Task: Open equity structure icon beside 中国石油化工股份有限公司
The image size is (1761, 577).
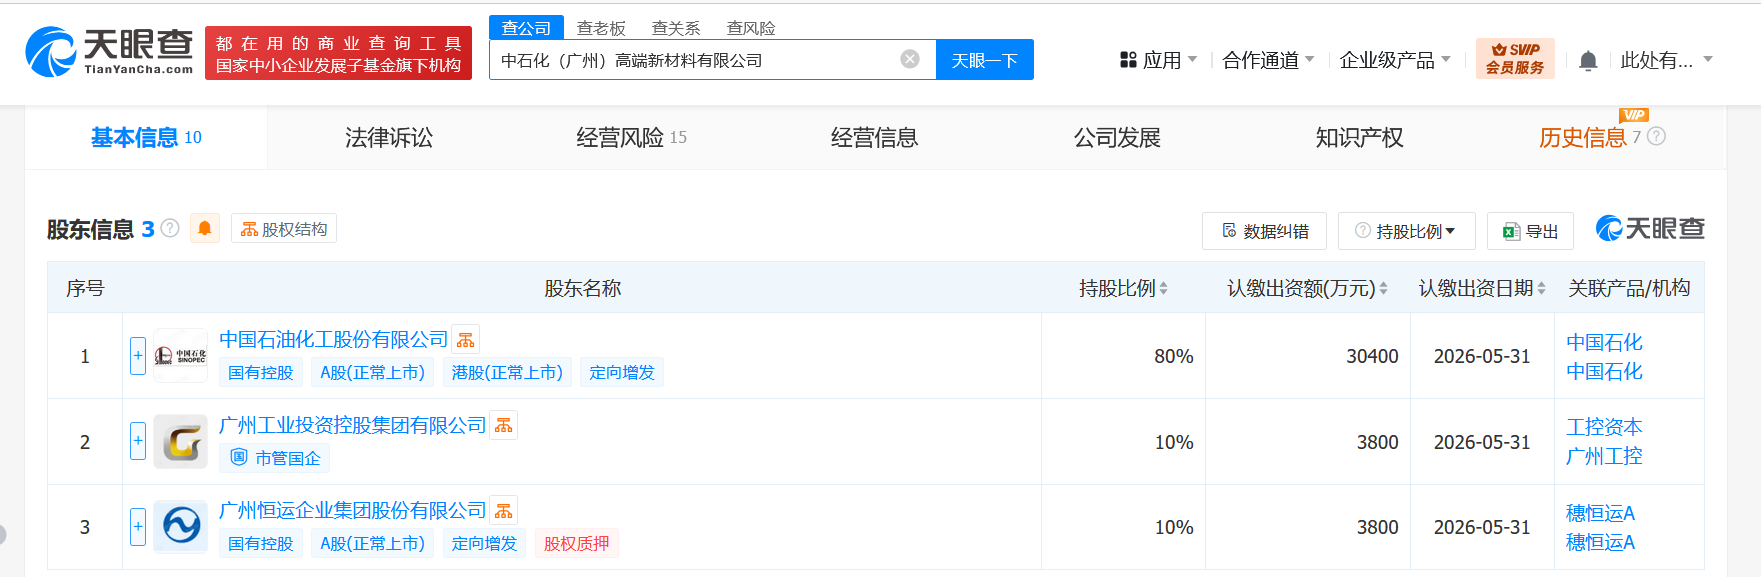Action: (x=466, y=340)
